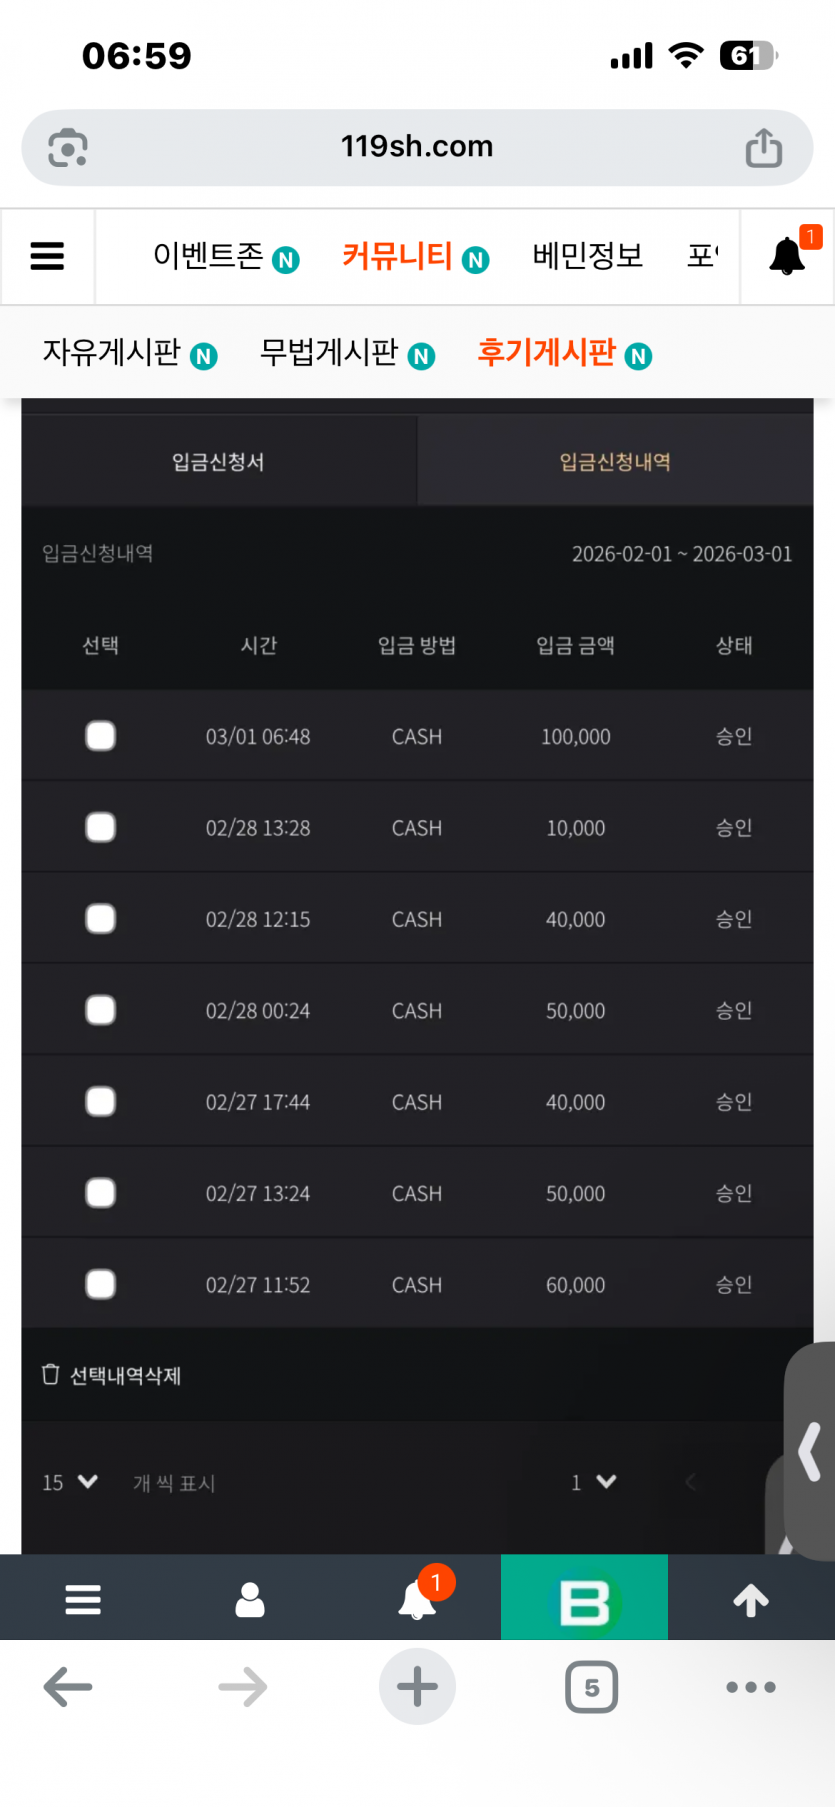Open browser tabs overview showing 5 tabs
The height and width of the screenshot is (1807, 835).
click(591, 1687)
